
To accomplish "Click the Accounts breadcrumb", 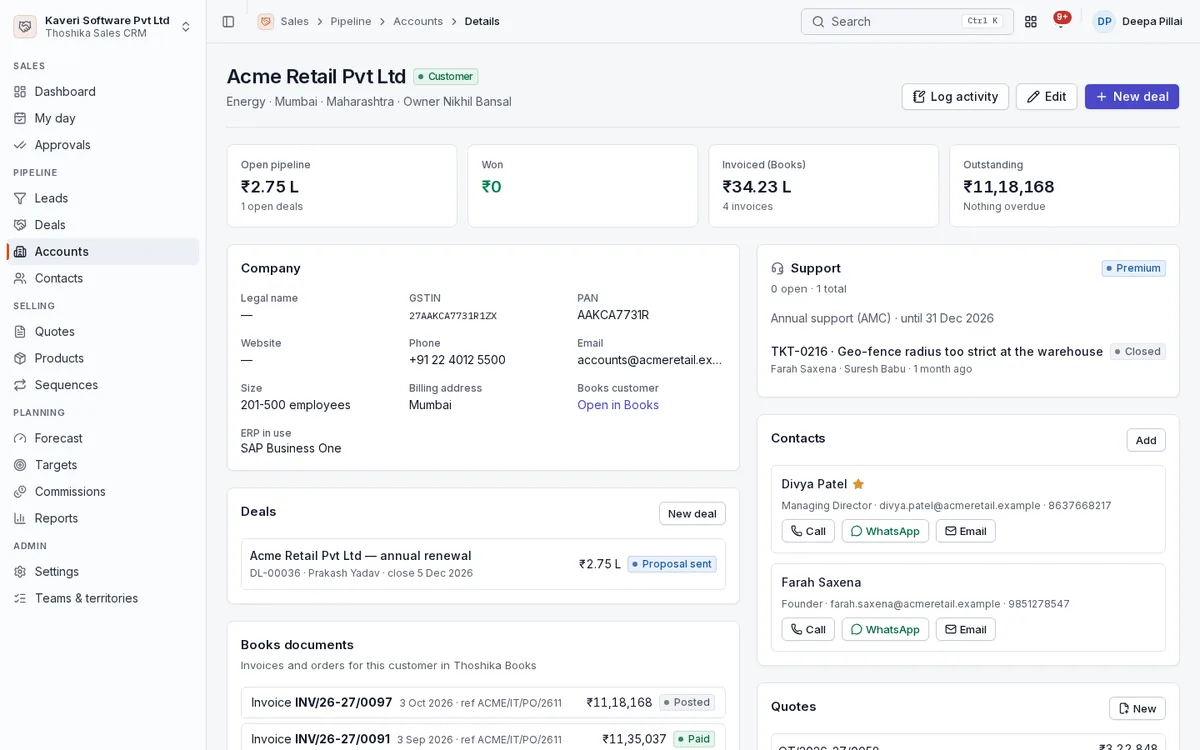I will (418, 21).
